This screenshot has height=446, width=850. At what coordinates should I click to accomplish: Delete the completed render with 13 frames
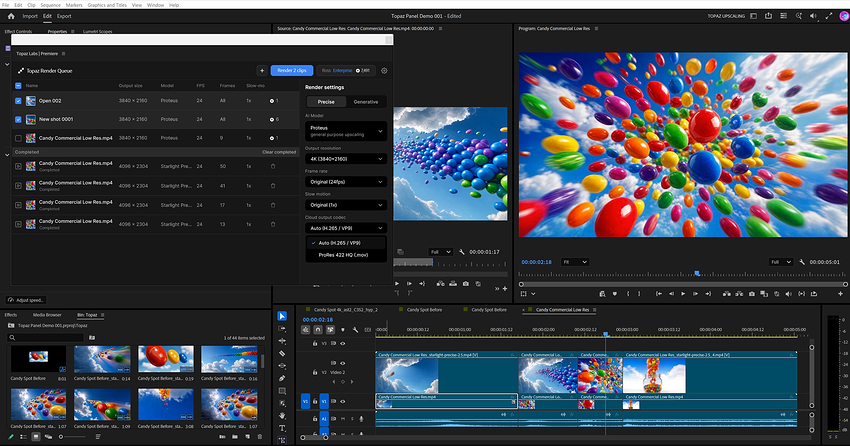[x=273, y=224]
